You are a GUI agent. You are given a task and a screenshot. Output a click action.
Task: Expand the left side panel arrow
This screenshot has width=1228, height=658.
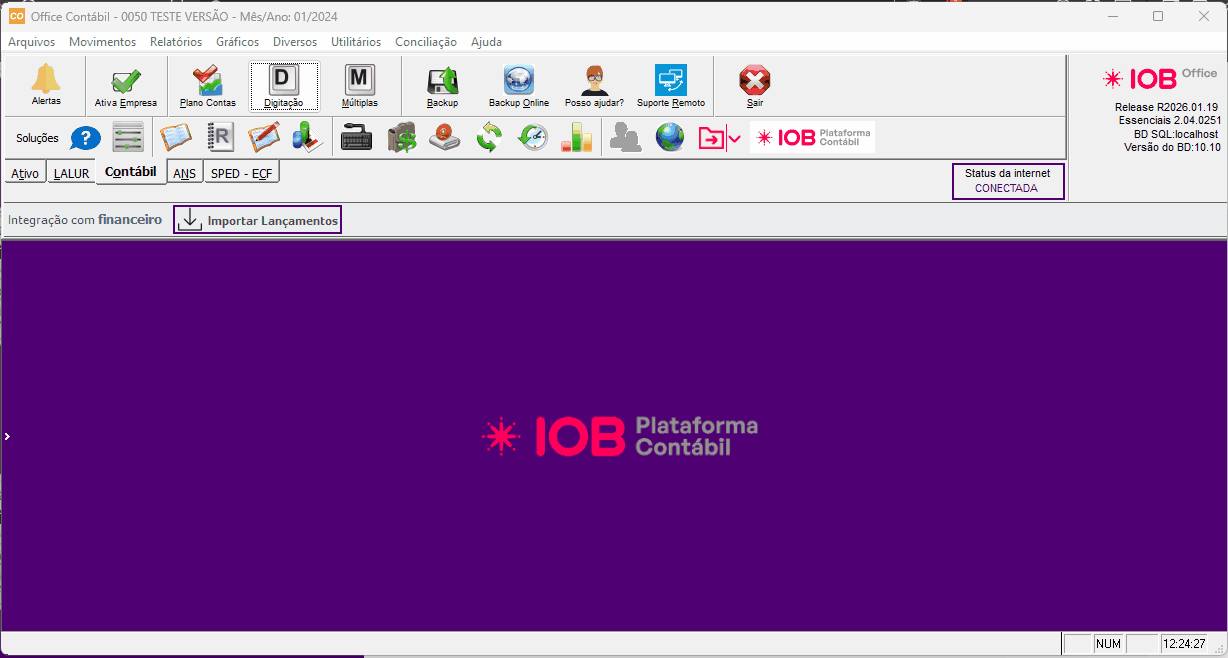pyautogui.click(x=6, y=436)
